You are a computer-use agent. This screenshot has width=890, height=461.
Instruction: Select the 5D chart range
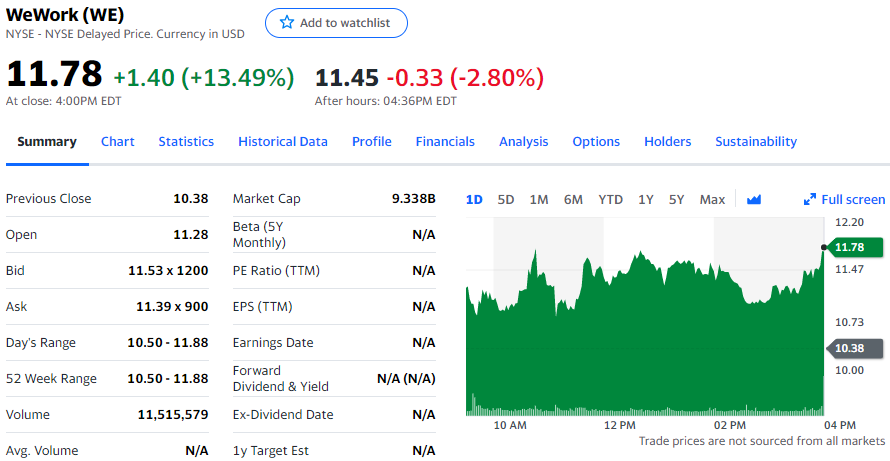(506, 199)
